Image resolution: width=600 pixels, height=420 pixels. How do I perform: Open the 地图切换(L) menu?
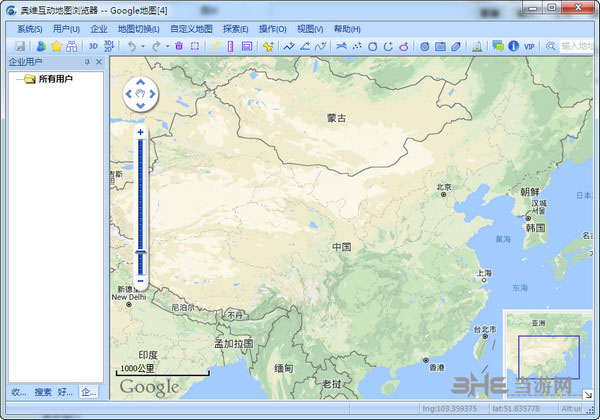[139, 29]
